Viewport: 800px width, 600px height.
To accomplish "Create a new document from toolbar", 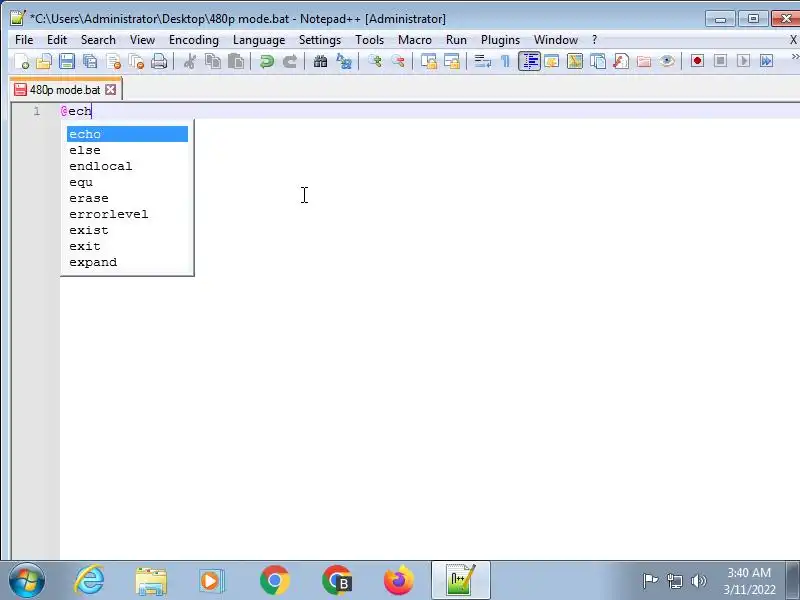I will (21, 62).
